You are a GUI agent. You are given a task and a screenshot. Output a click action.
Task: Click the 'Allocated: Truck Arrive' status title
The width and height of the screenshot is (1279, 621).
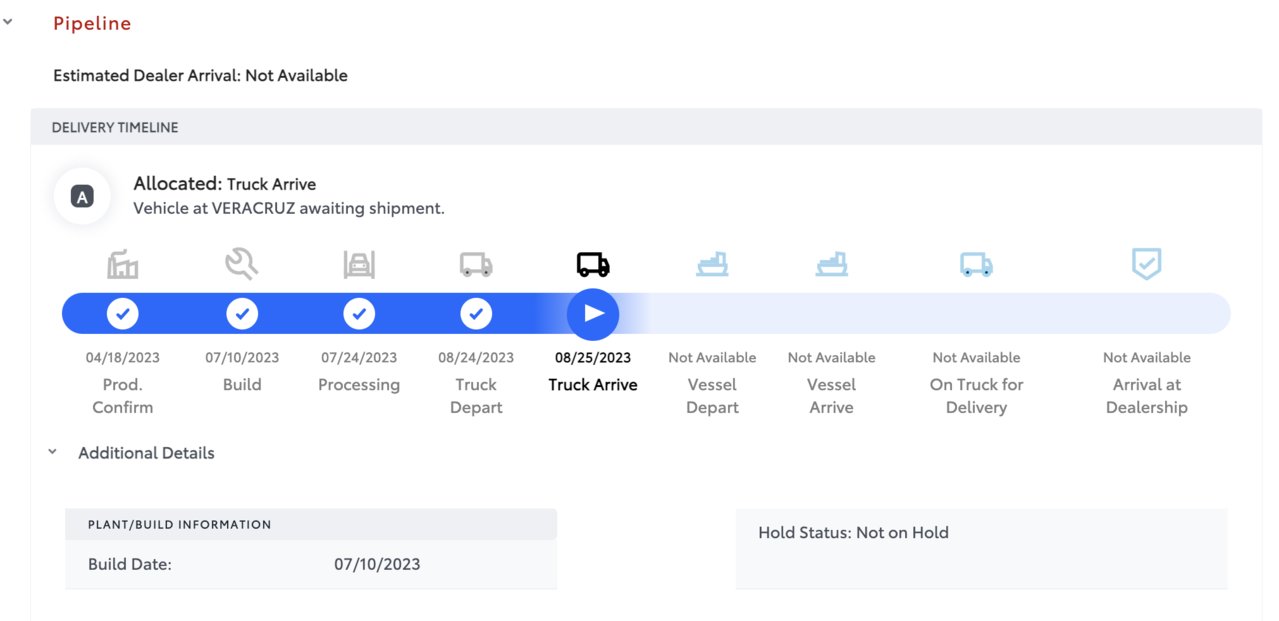tap(225, 184)
